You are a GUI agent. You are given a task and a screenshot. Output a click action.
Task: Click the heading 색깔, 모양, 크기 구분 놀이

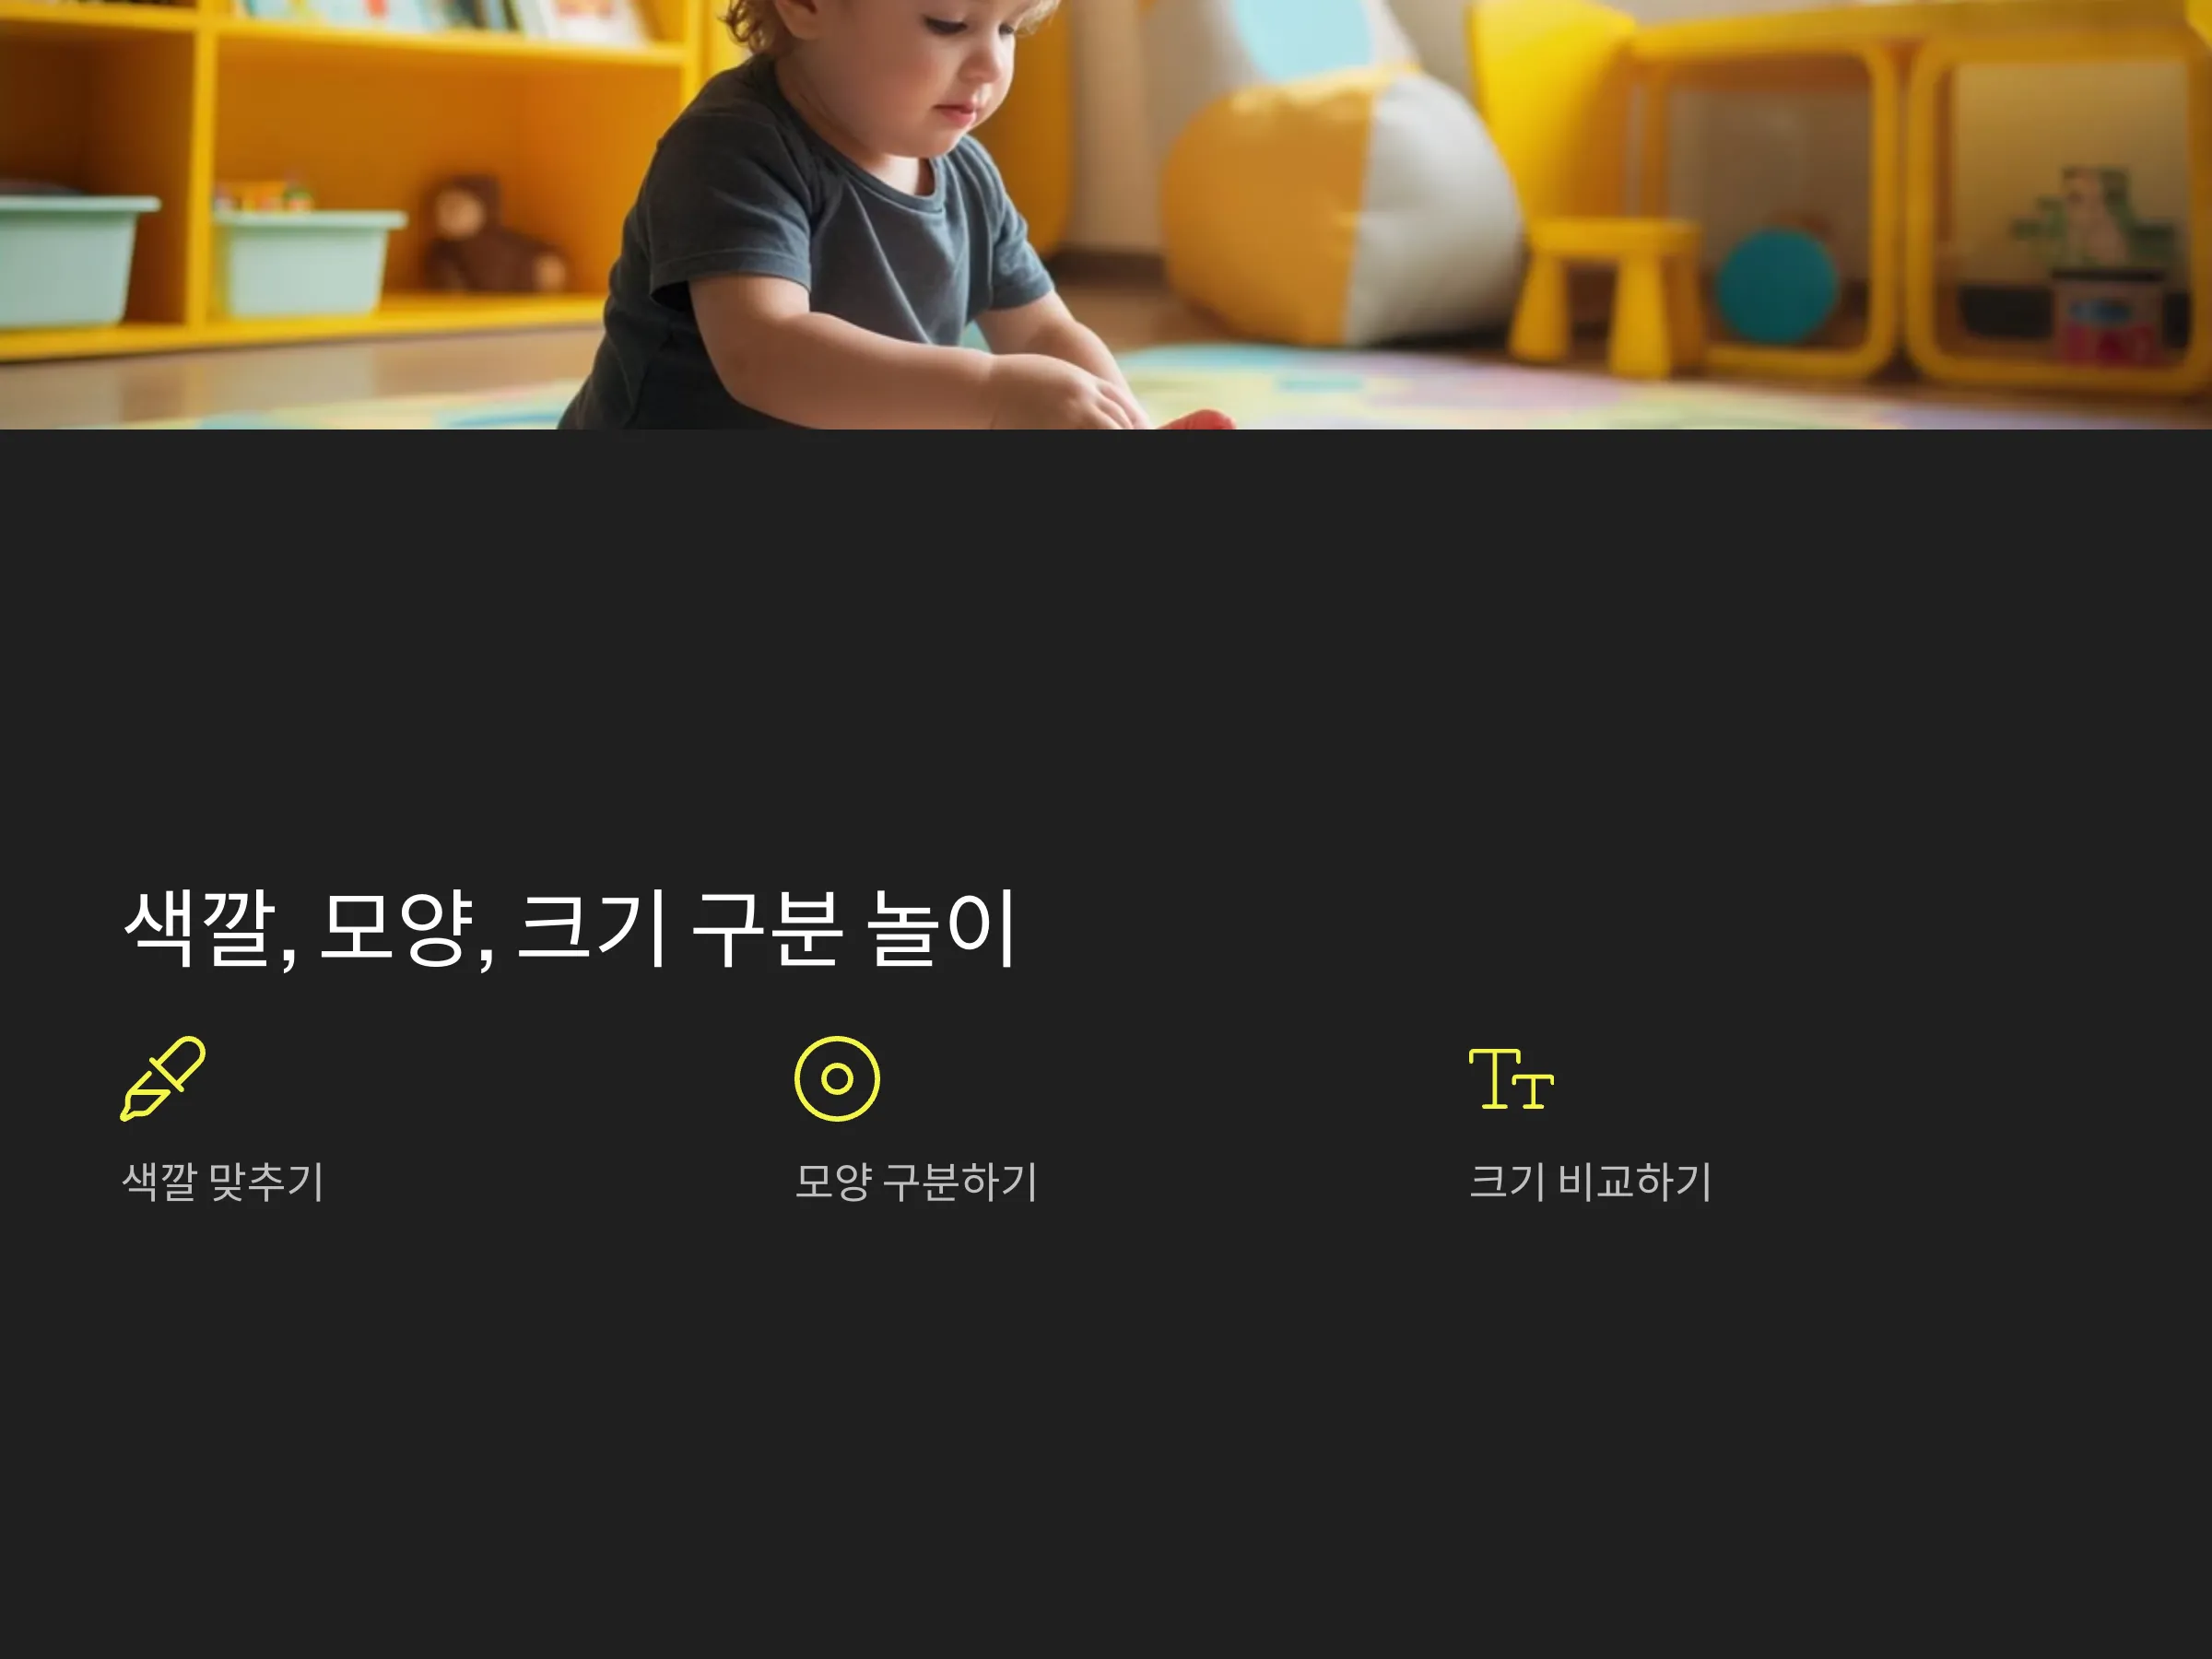tap(570, 929)
